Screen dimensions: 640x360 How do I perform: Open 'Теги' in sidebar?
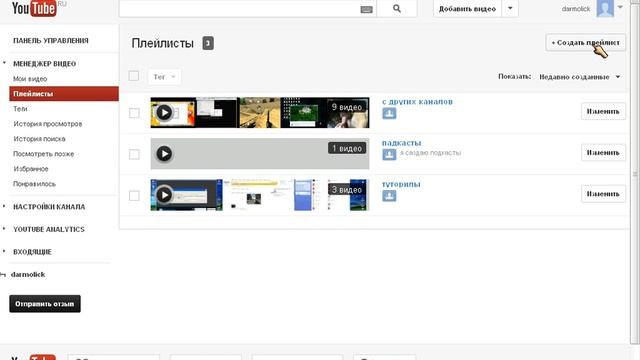[20, 109]
